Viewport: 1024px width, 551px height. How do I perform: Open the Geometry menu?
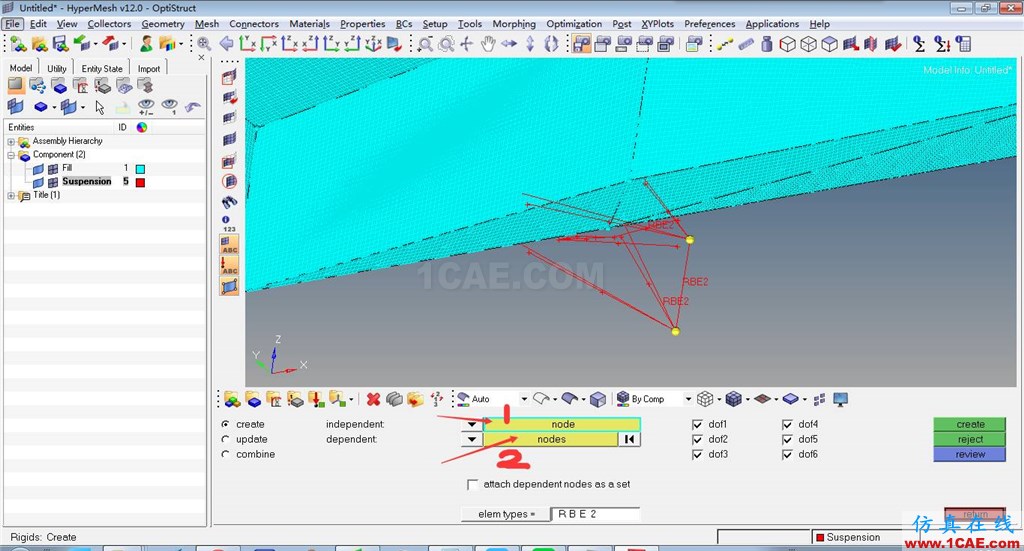tap(163, 24)
